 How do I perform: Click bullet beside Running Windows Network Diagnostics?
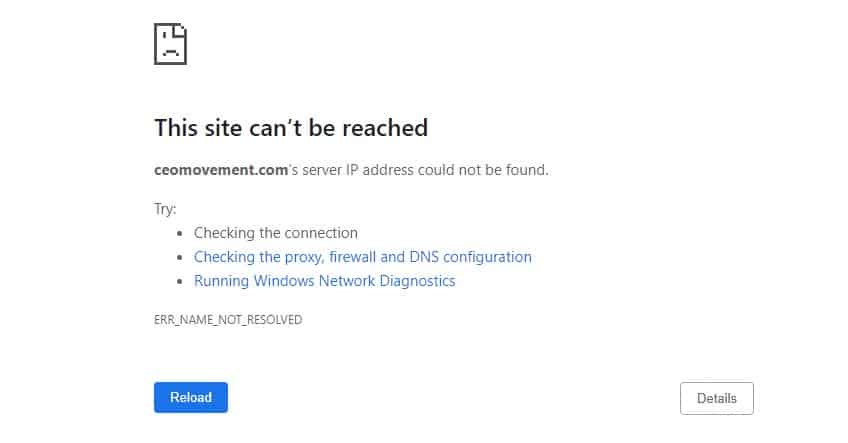click(x=180, y=282)
